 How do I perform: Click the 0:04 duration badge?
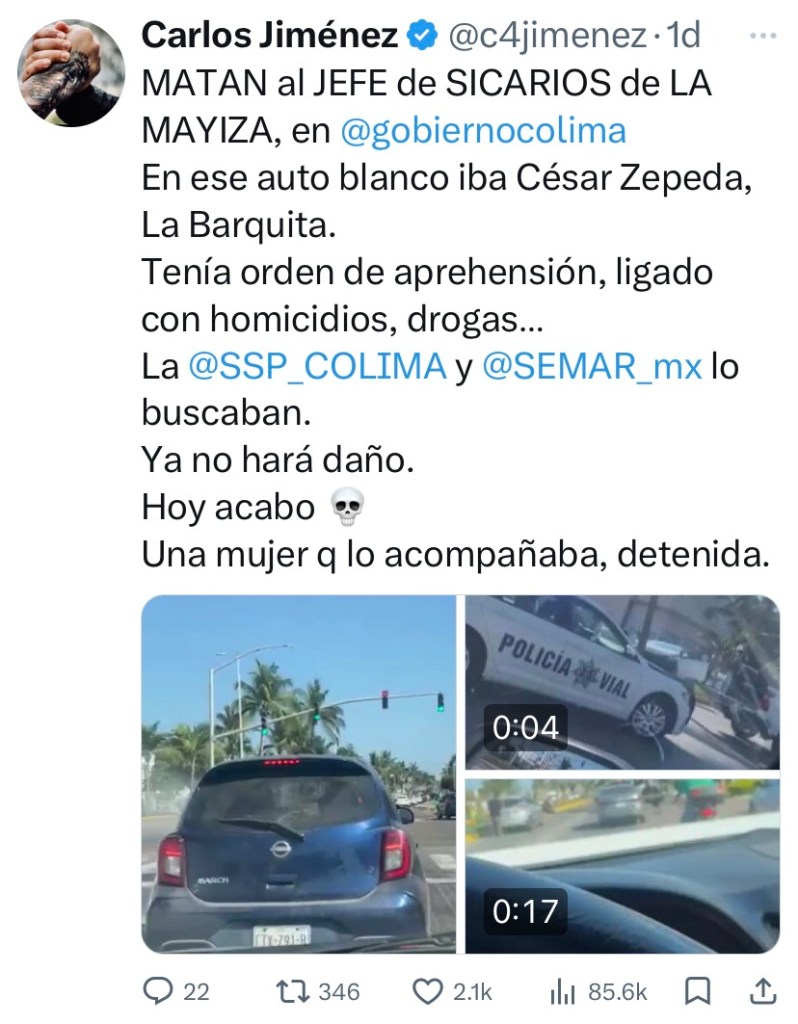tap(526, 728)
